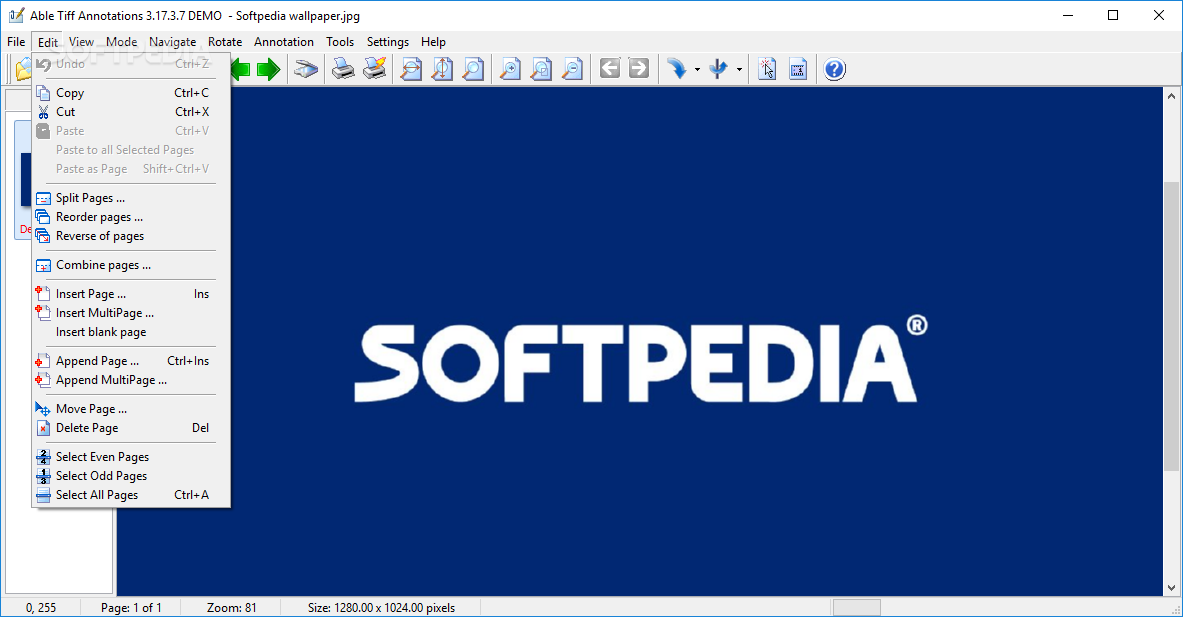Click the vertical scrollbar down arrow
The image size is (1183, 617).
tap(1171, 588)
